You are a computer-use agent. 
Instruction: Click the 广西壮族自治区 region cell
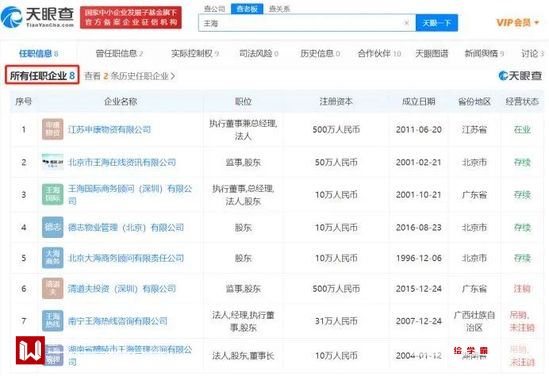point(474,321)
